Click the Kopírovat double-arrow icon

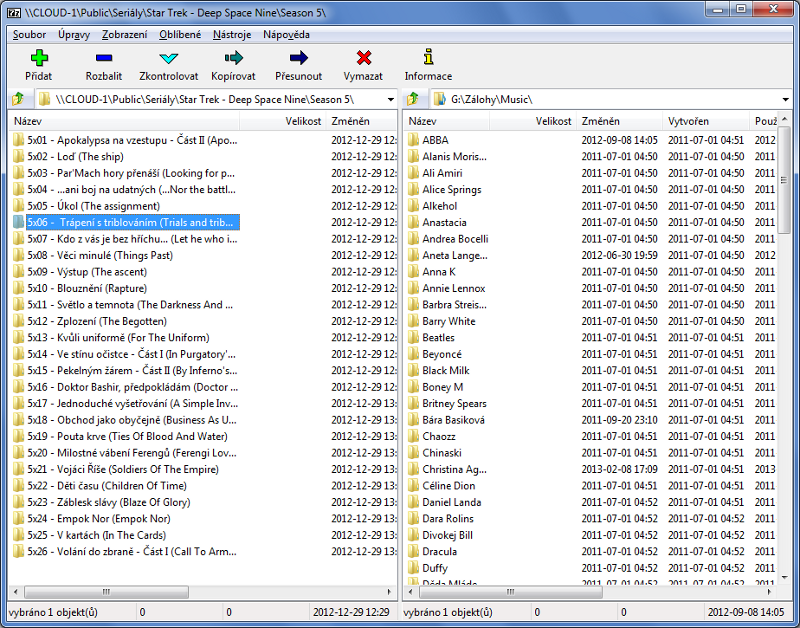pyautogui.click(x=234, y=59)
